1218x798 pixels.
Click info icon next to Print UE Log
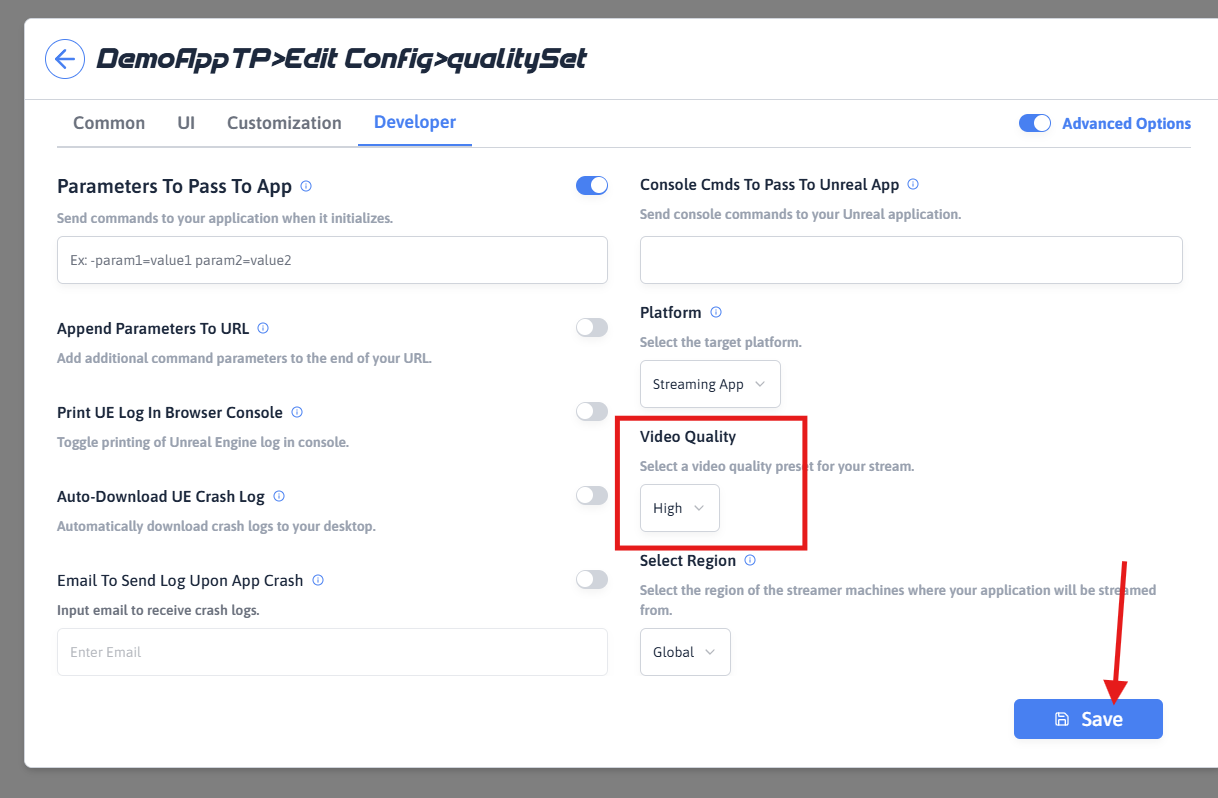point(297,412)
